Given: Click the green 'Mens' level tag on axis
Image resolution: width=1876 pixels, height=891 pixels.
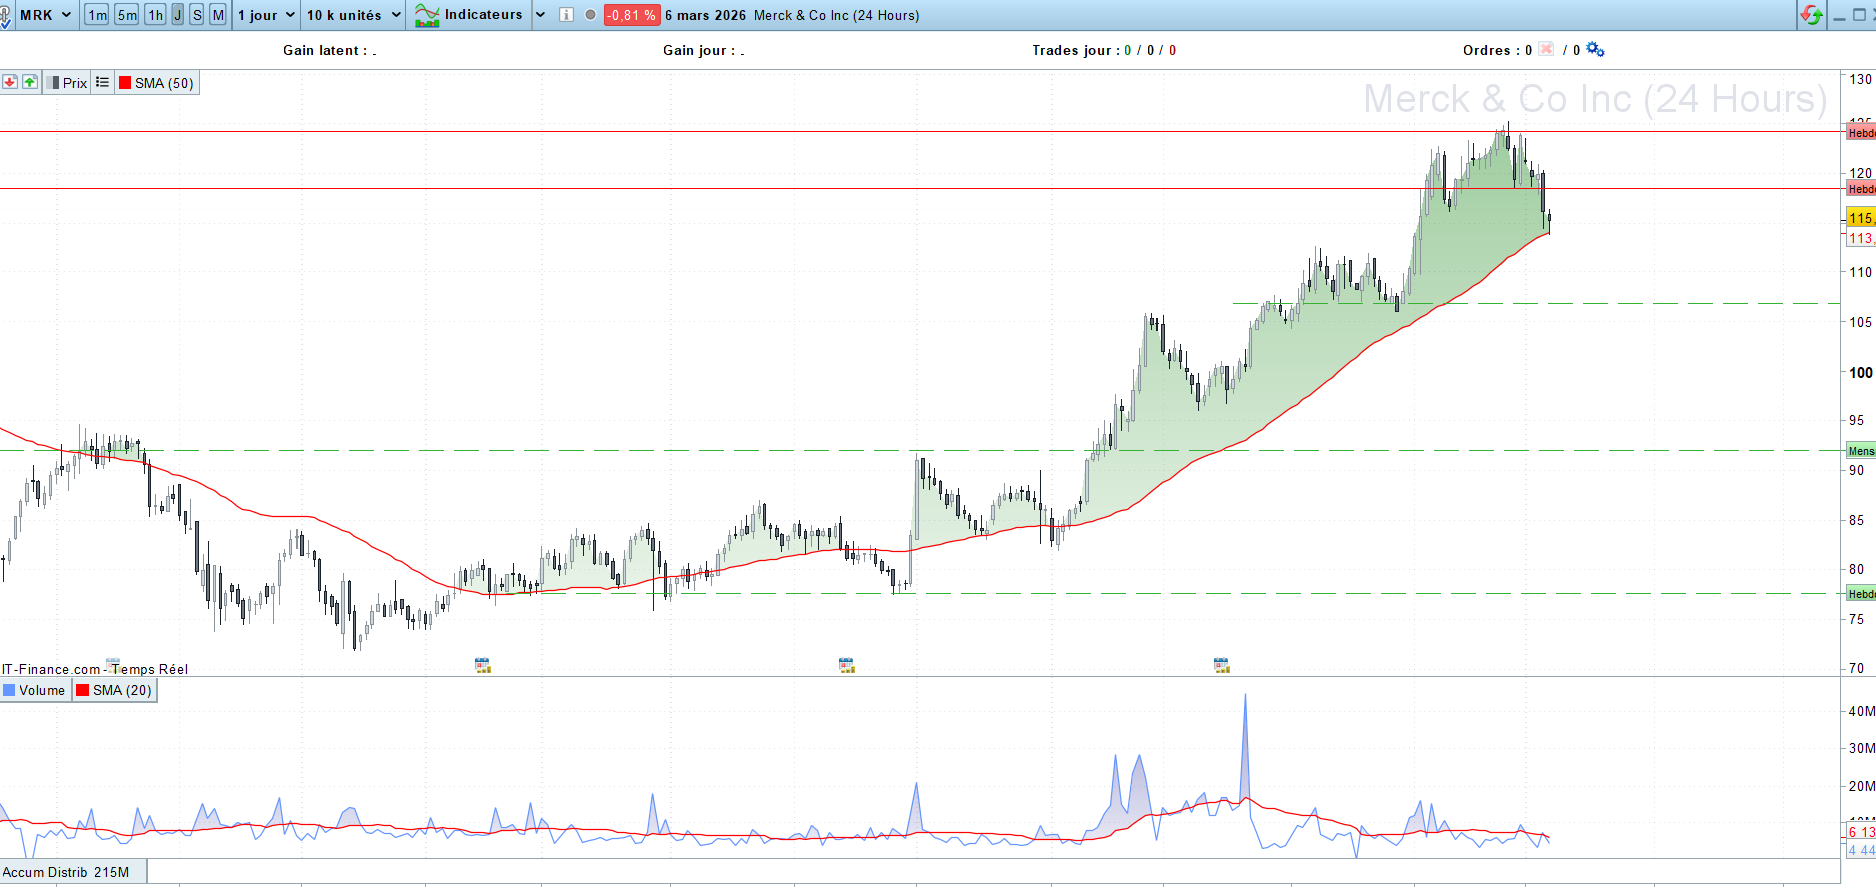Looking at the screenshot, I should [x=1861, y=451].
